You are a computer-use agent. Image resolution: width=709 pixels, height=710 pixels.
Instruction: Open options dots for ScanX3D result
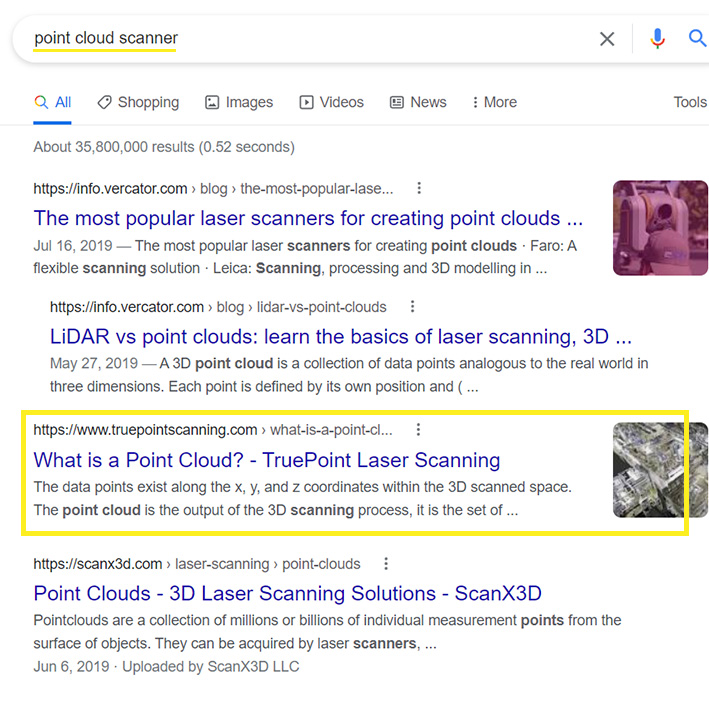point(386,564)
